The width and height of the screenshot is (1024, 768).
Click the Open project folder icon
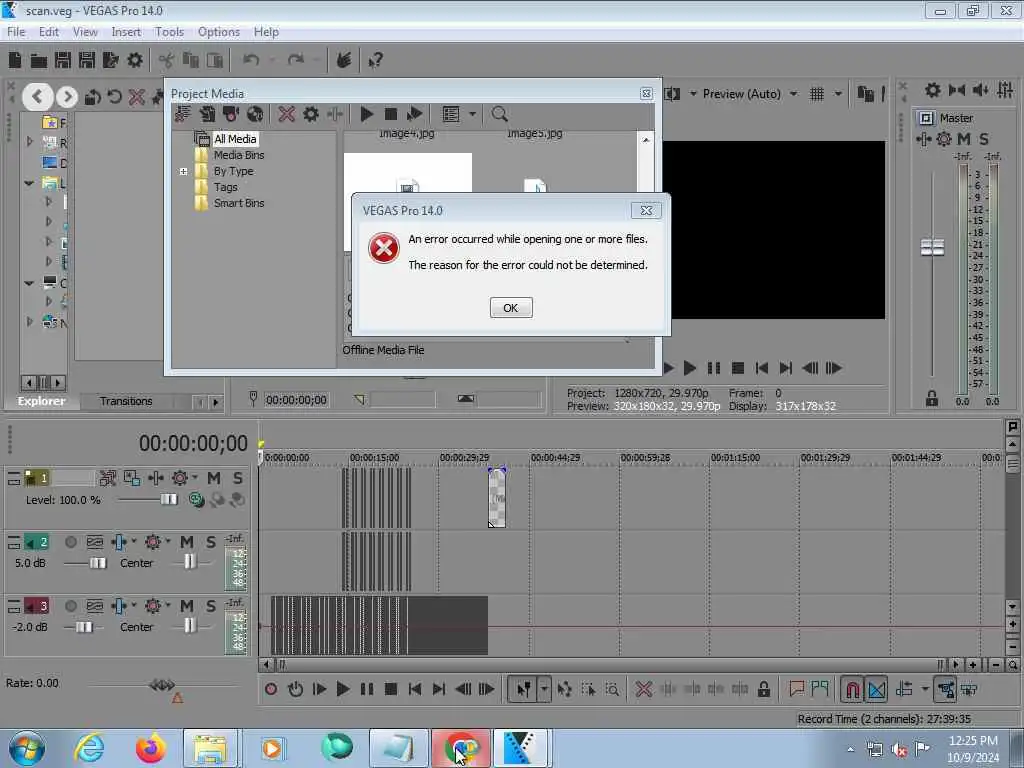(39, 61)
